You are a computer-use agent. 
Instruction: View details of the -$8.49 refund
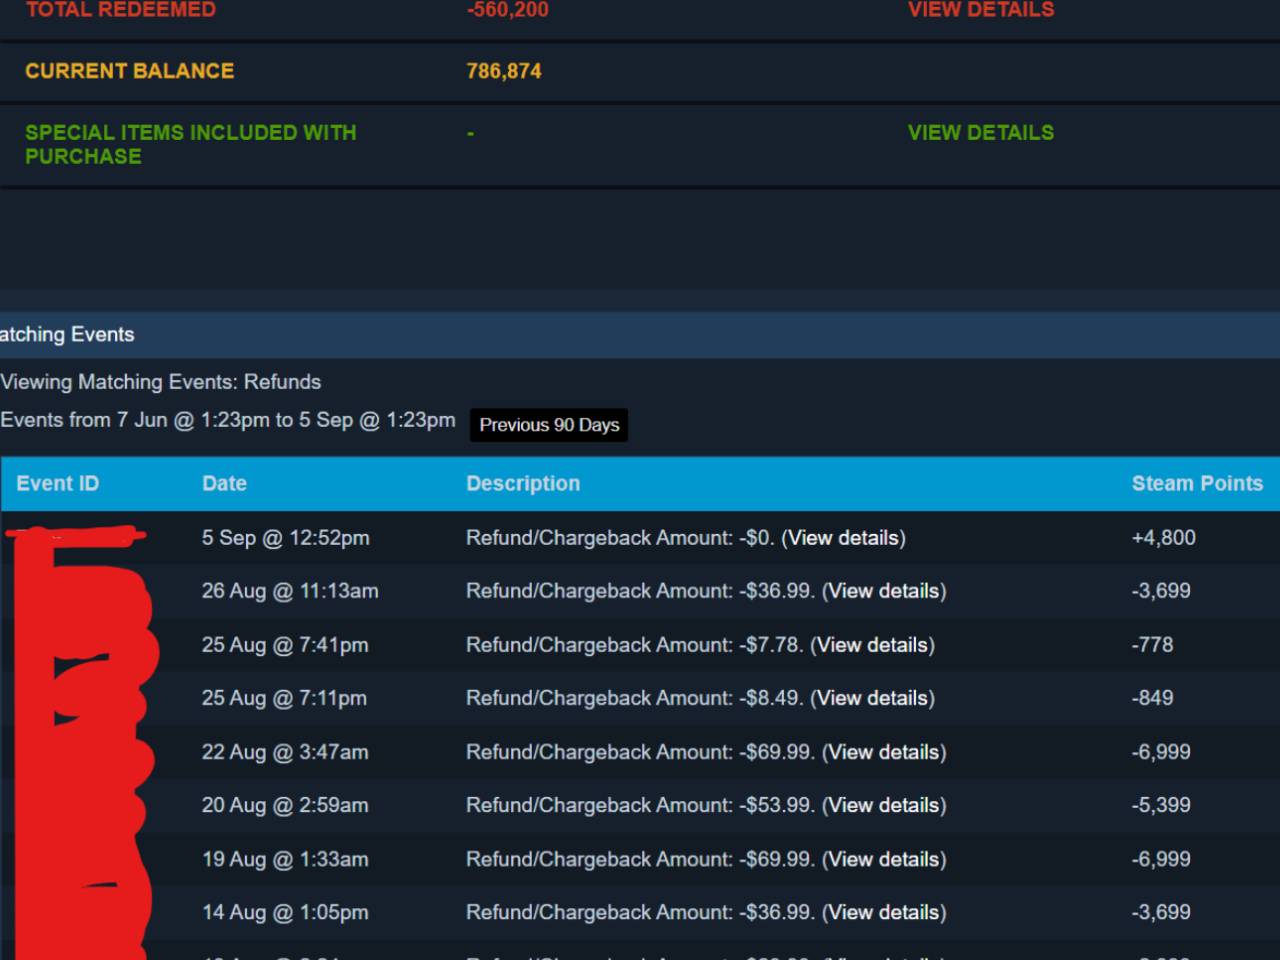click(x=872, y=698)
